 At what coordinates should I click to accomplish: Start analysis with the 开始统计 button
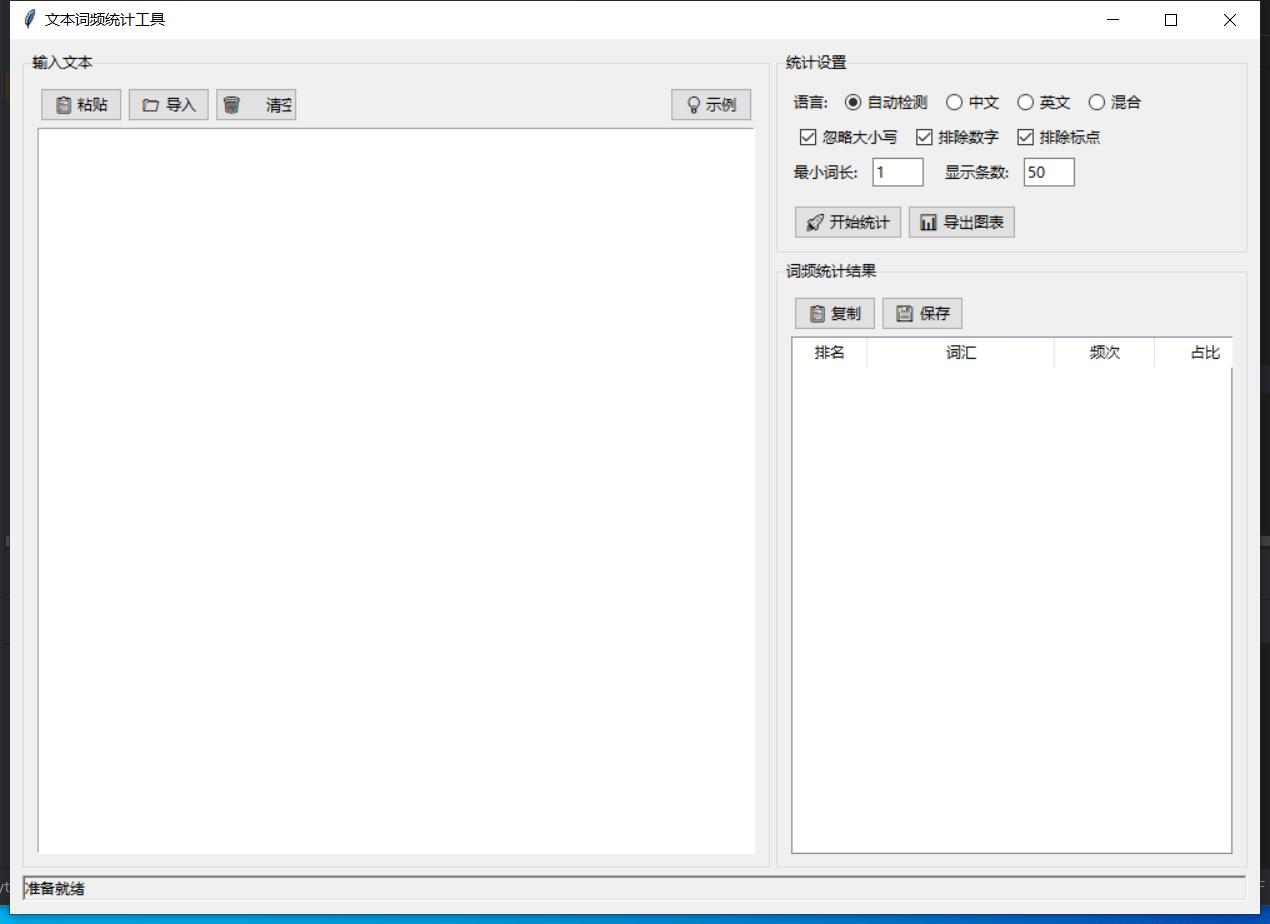(x=848, y=222)
